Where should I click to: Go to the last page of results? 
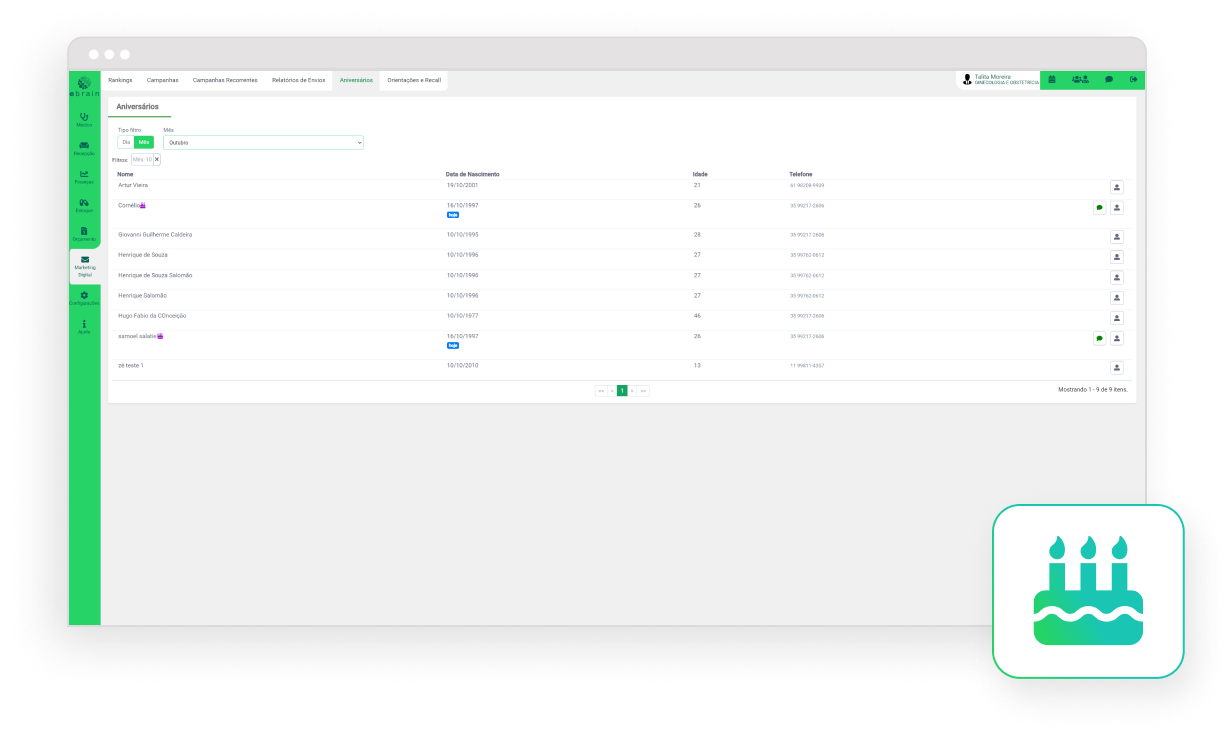coord(643,390)
